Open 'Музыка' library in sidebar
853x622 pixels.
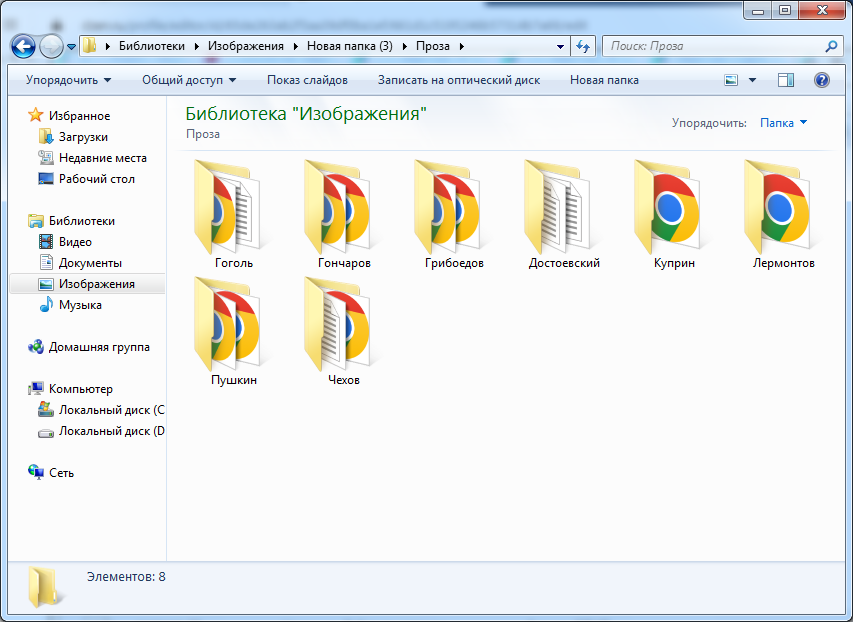[80, 305]
